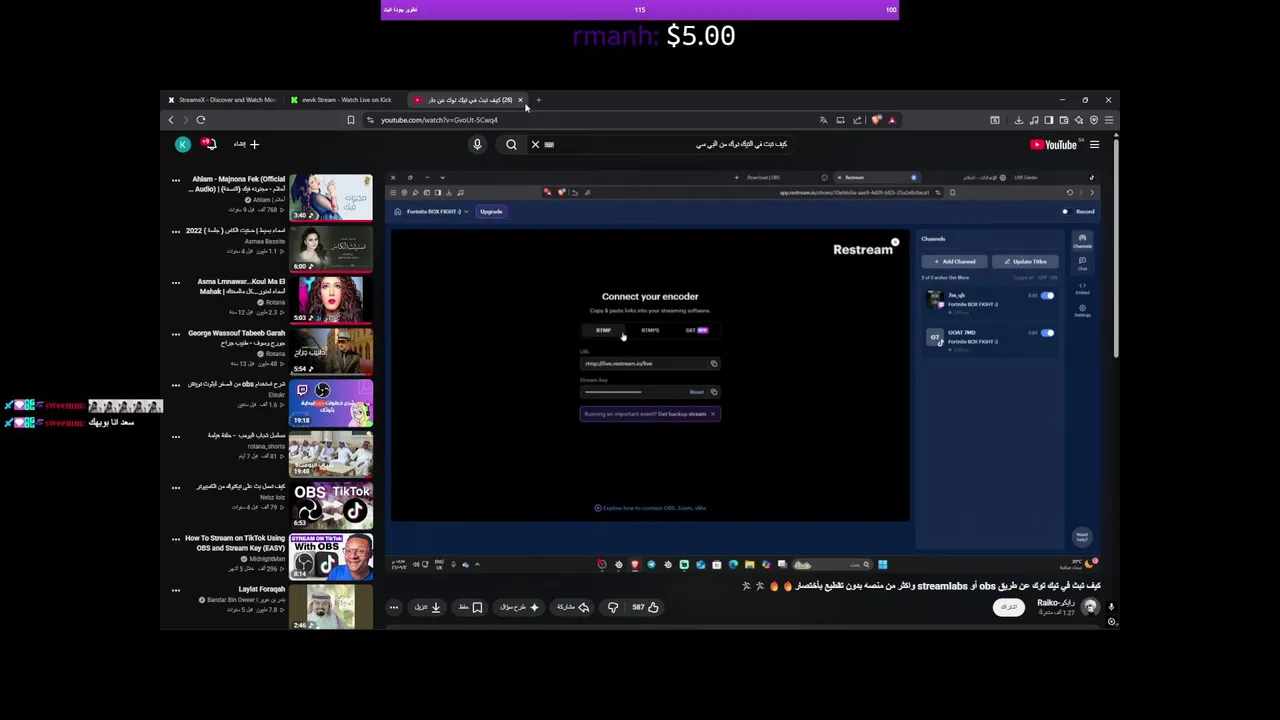This screenshot has width=1280, height=720.
Task: Open Restream Chat sidebar panel
Action: click(1082, 263)
